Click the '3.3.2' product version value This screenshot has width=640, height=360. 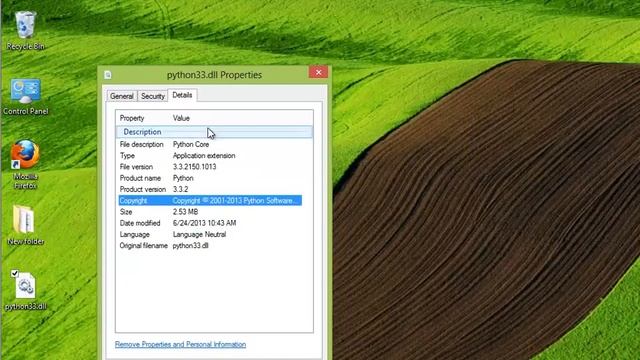tap(180, 189)
